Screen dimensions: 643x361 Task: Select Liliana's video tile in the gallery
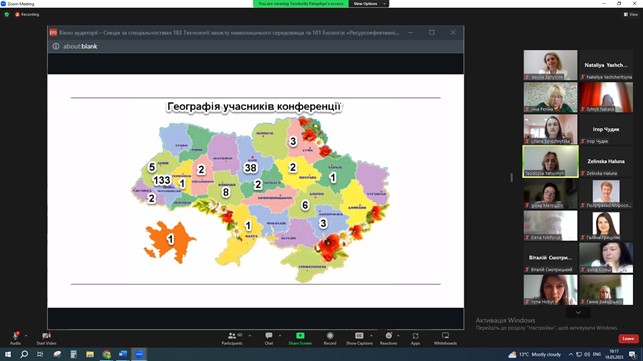[x=550, y=129]
